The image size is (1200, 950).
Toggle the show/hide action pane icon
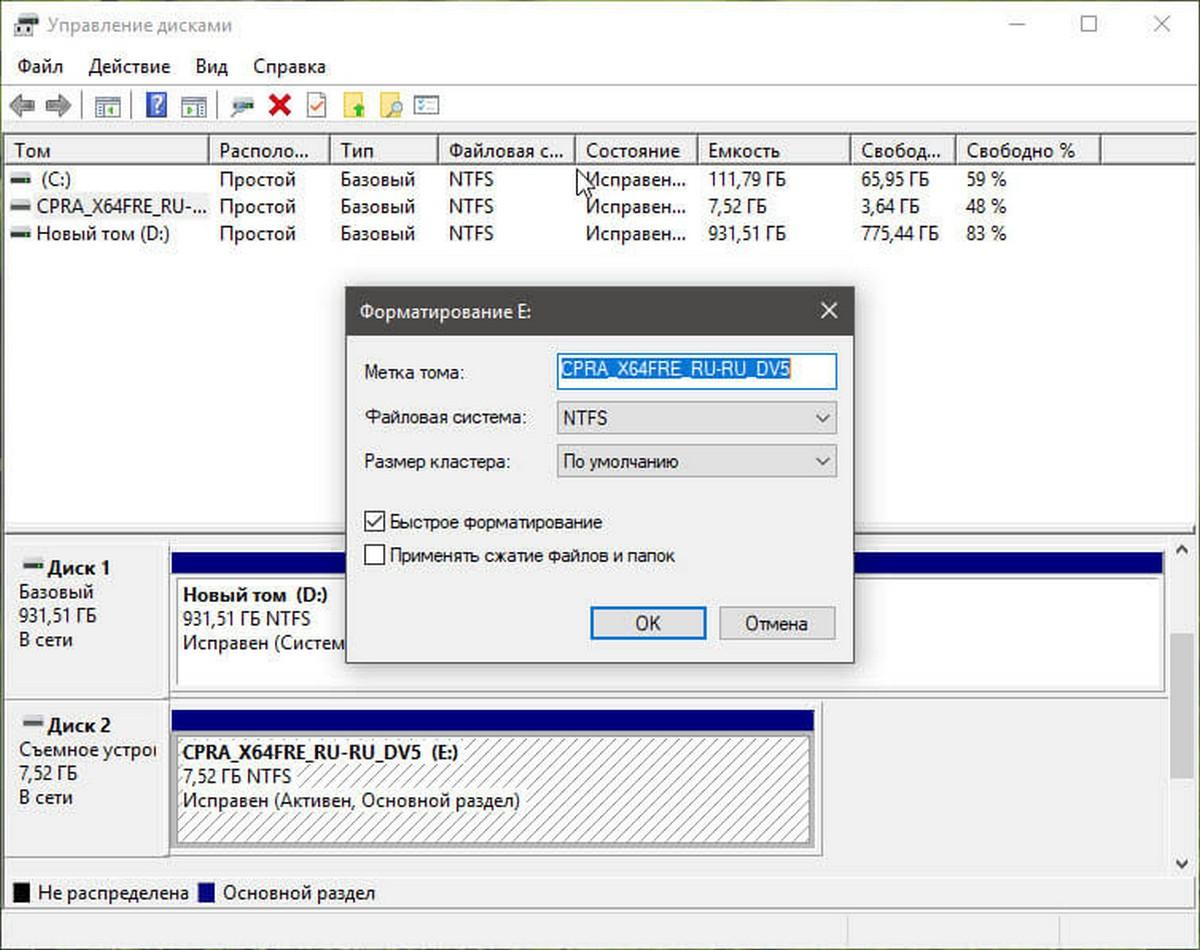(x=193, y=105)
